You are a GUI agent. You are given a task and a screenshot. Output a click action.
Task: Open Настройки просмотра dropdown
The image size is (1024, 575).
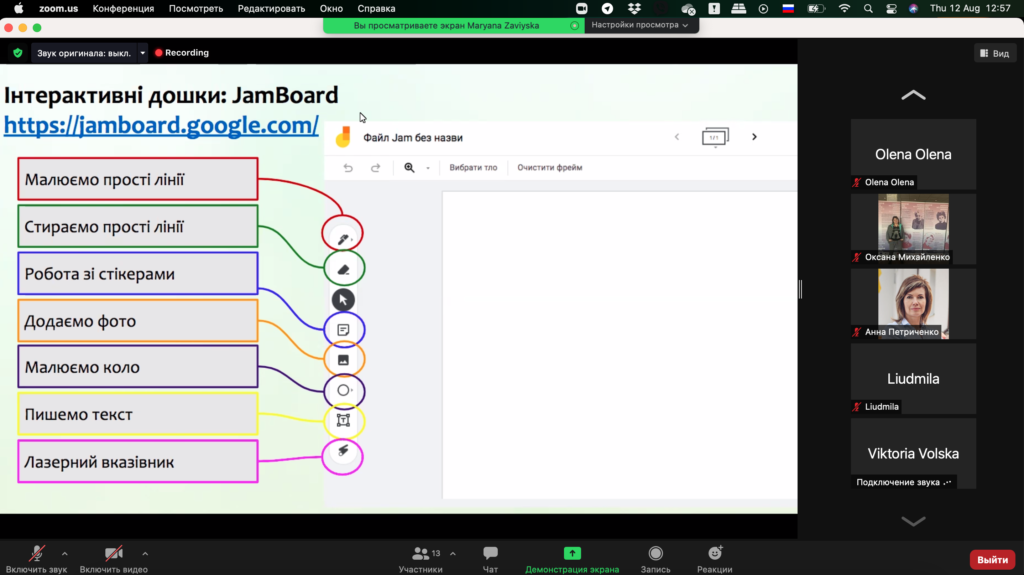tap(640, 25)
